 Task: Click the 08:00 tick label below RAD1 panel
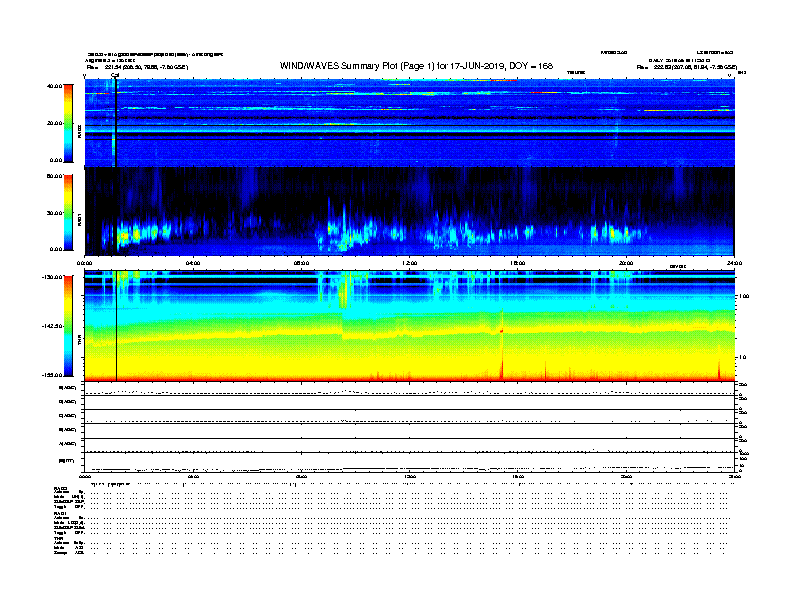pyautogui.click(x=302, y=263)
